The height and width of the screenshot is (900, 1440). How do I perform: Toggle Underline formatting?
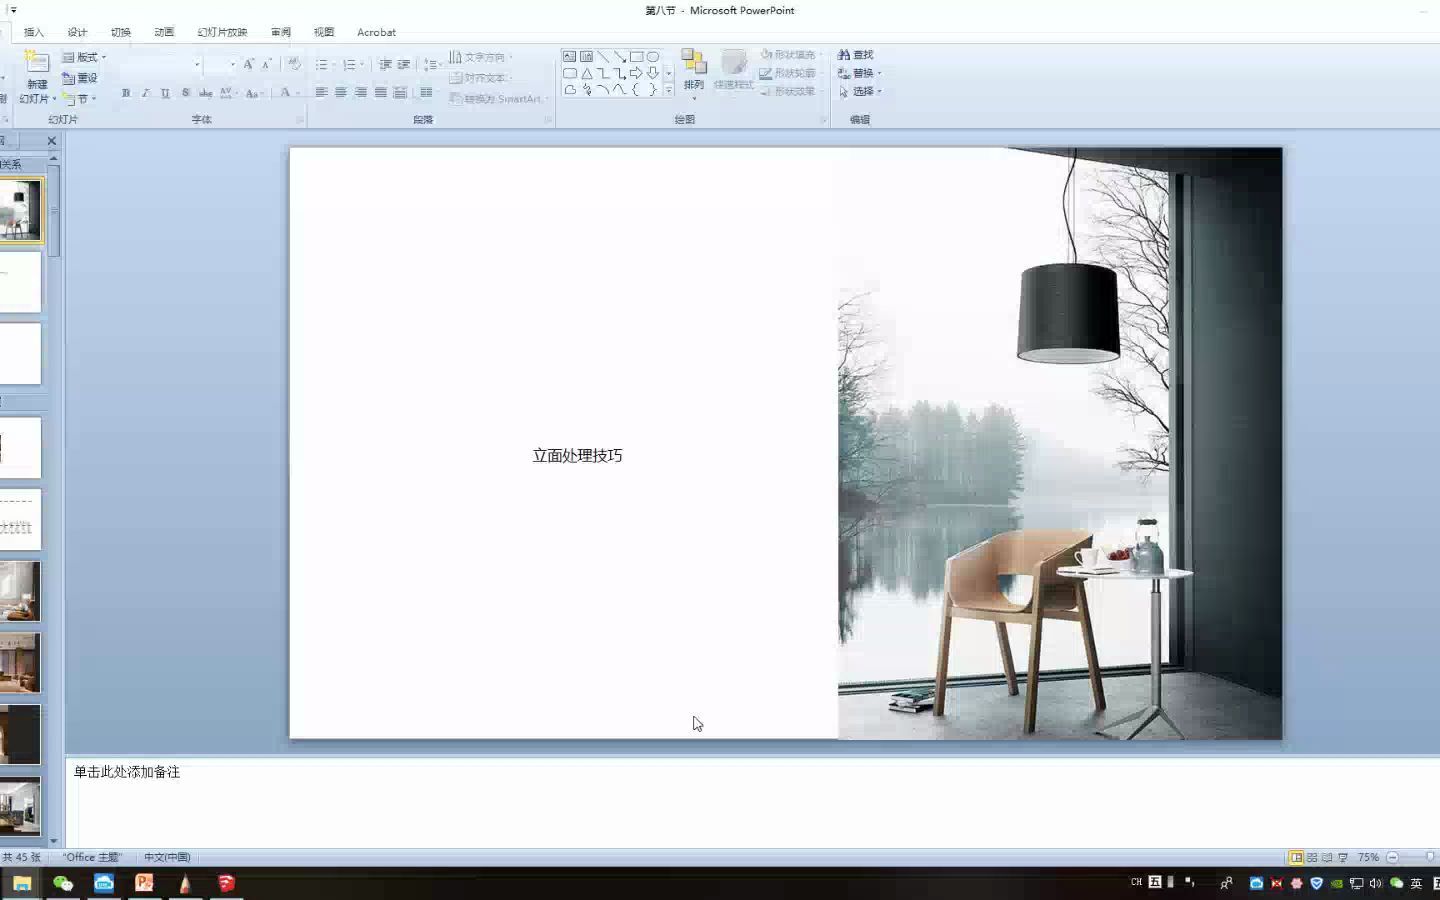point(165,93)
